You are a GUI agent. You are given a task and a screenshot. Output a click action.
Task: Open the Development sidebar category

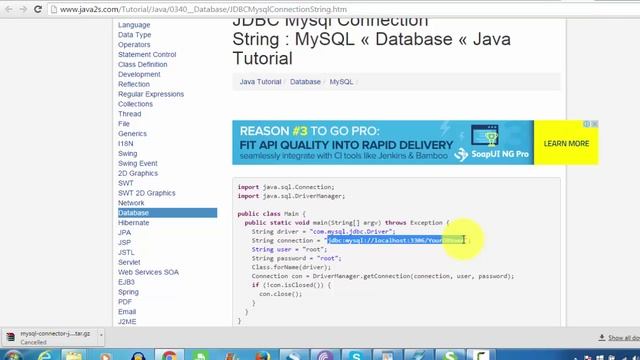pos(139,74)
